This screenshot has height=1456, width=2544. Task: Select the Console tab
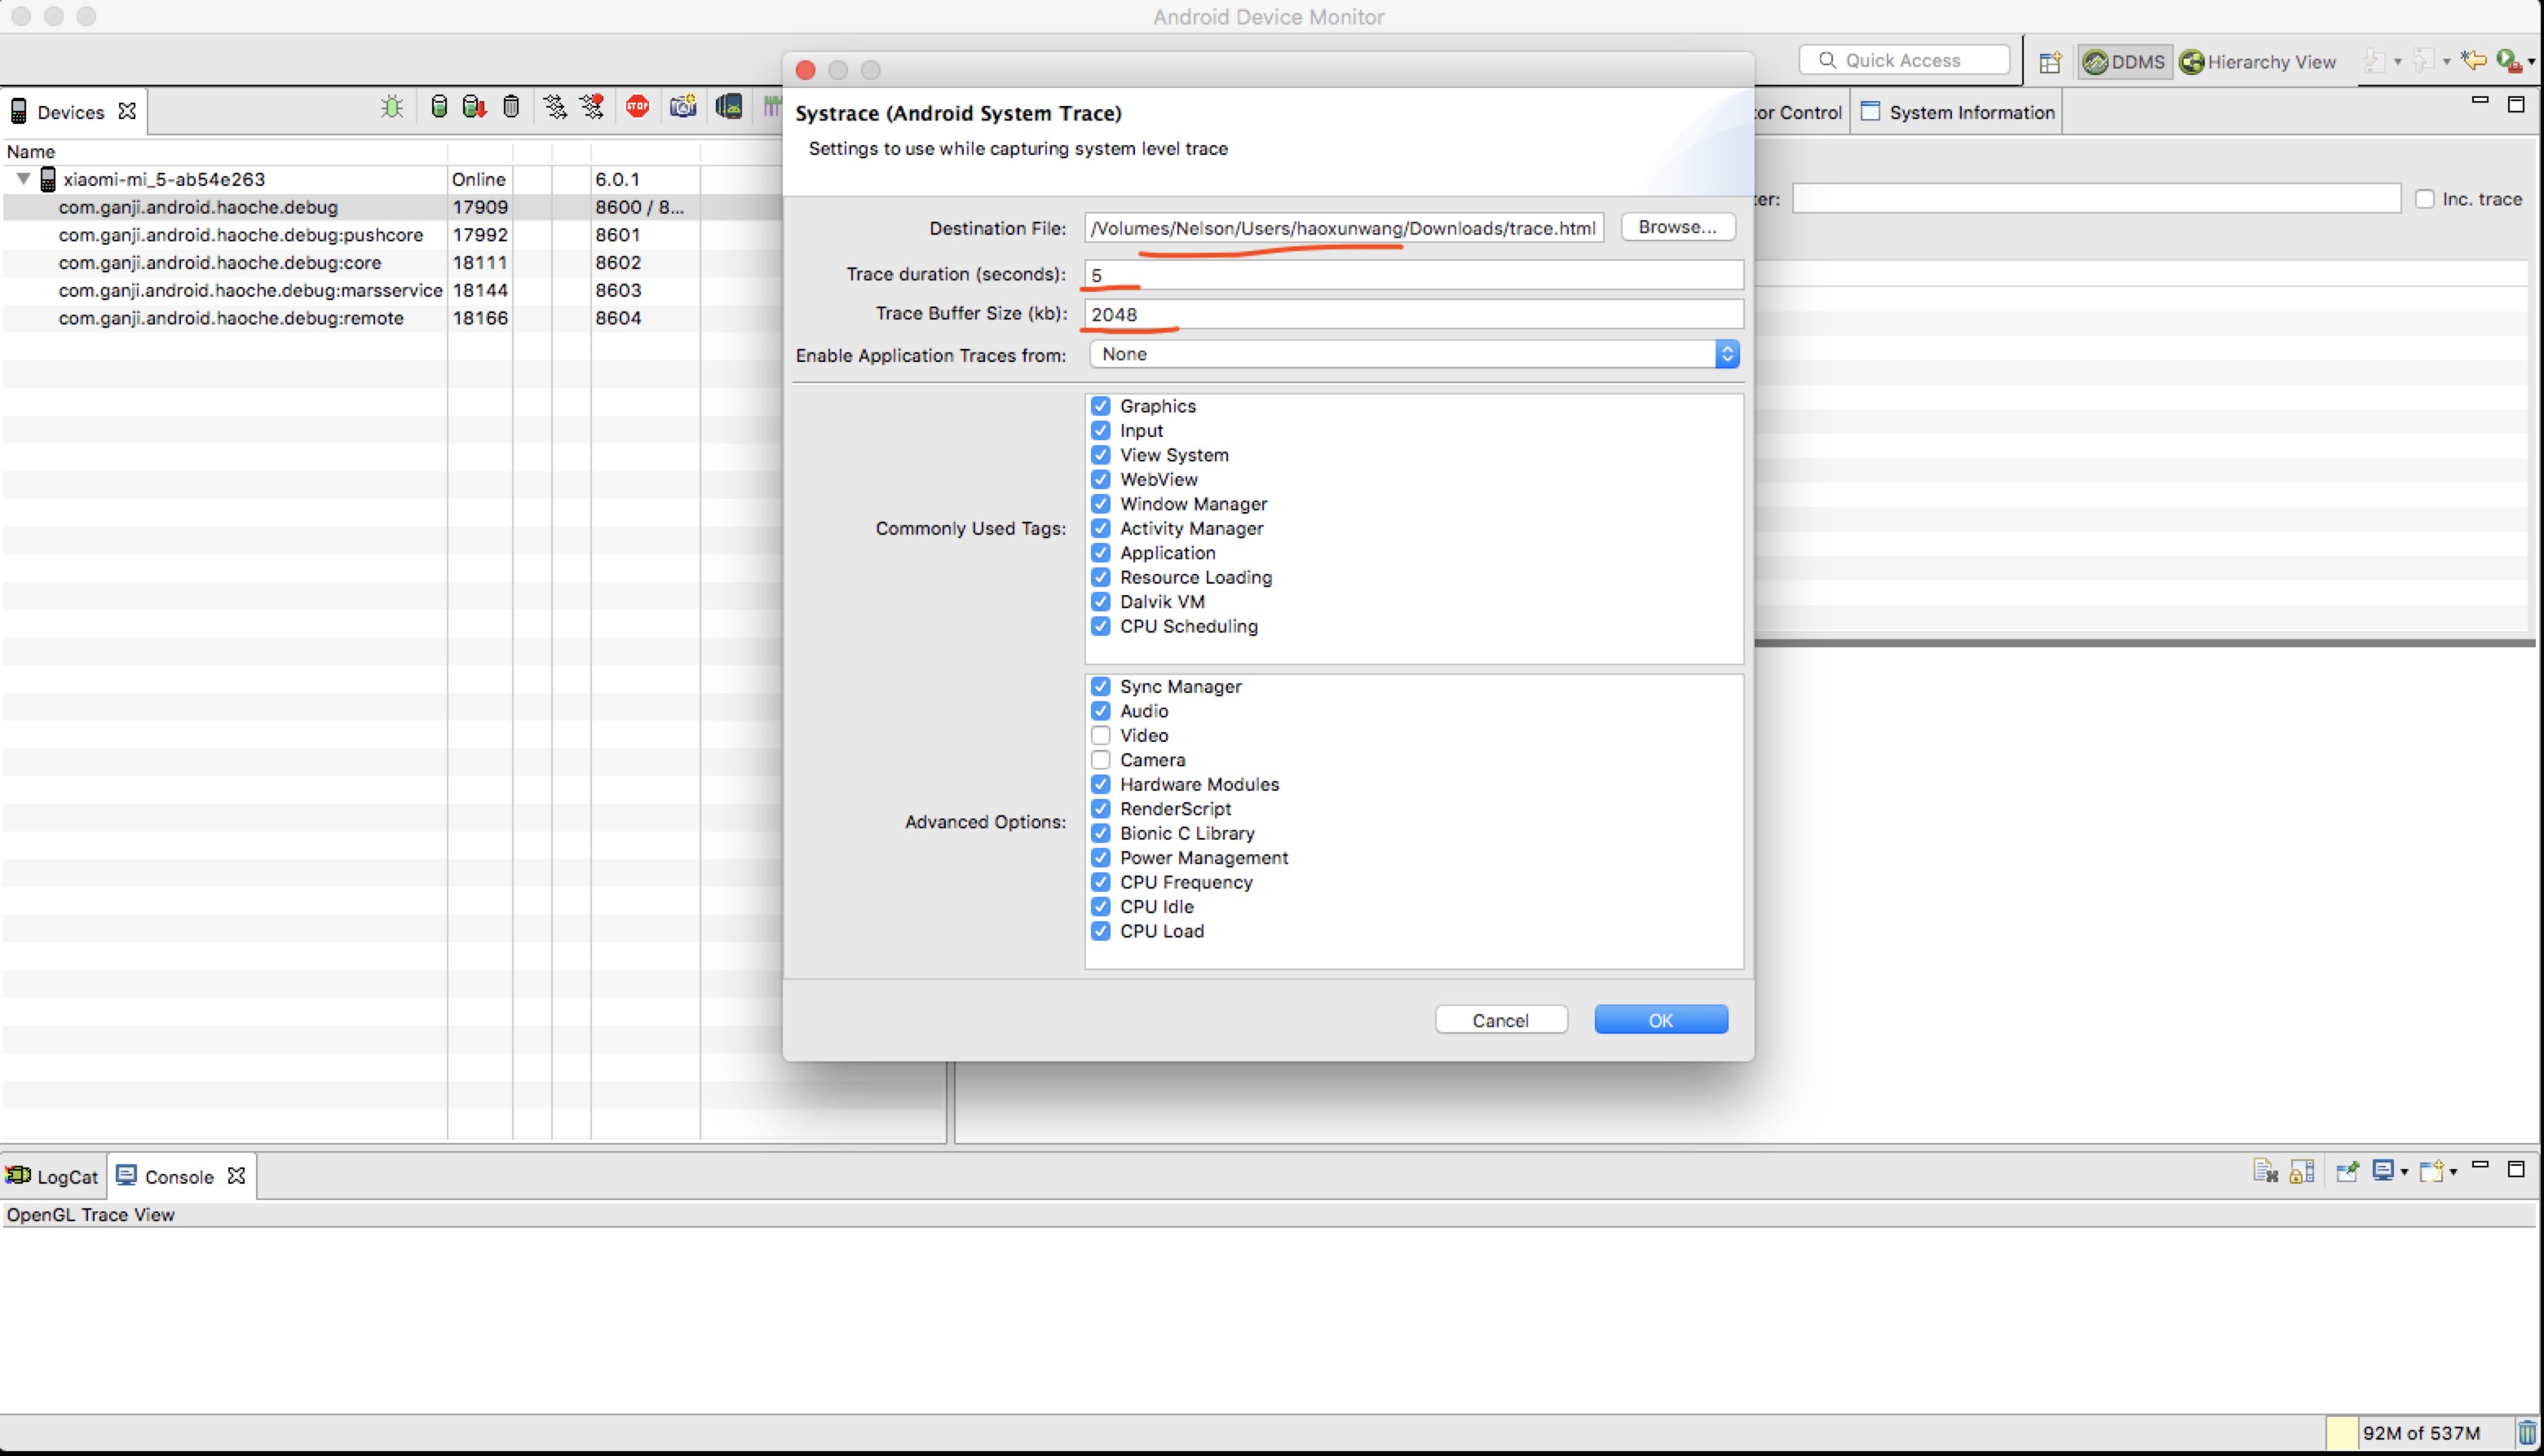click(x=179, y=1176)
